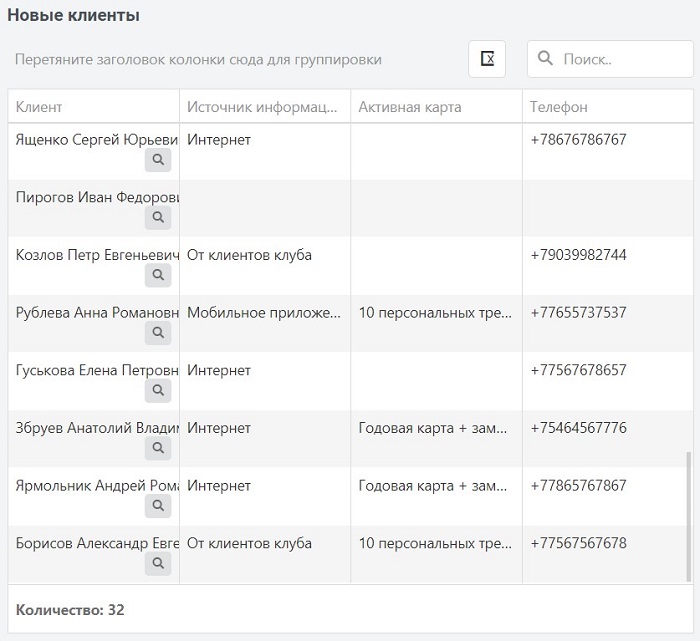Click Интернет source in Гуськова row
Viewport: 700px width, 641px height.
coord(219,370)
